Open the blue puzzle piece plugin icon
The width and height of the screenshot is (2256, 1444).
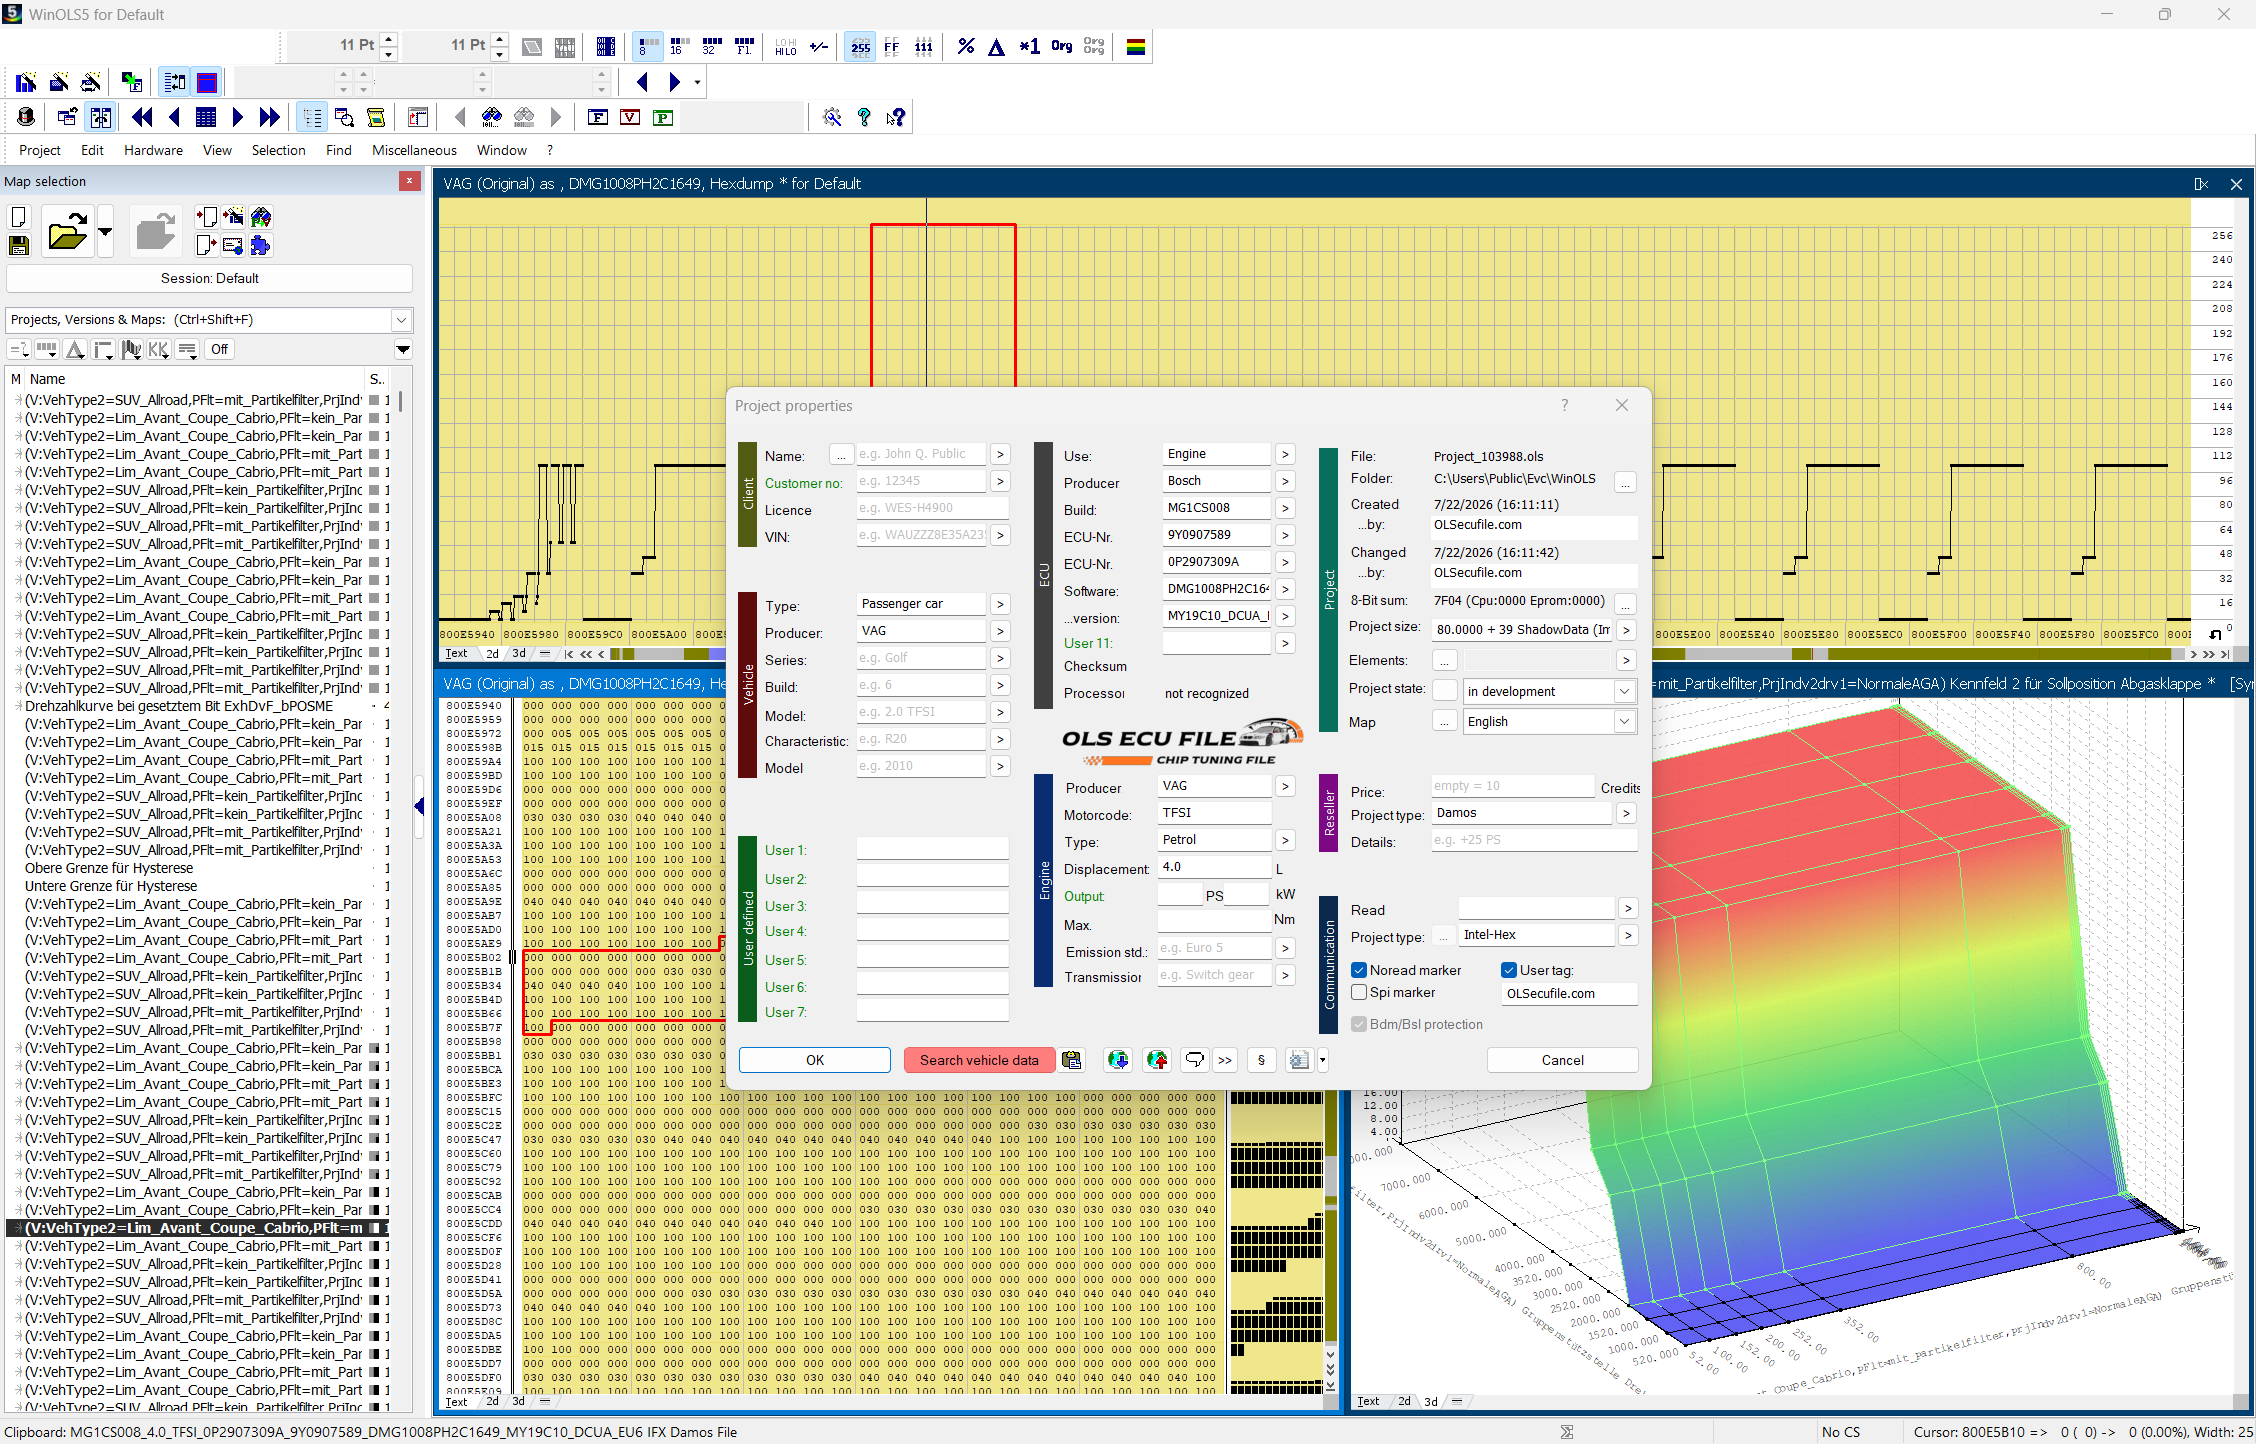261,246
